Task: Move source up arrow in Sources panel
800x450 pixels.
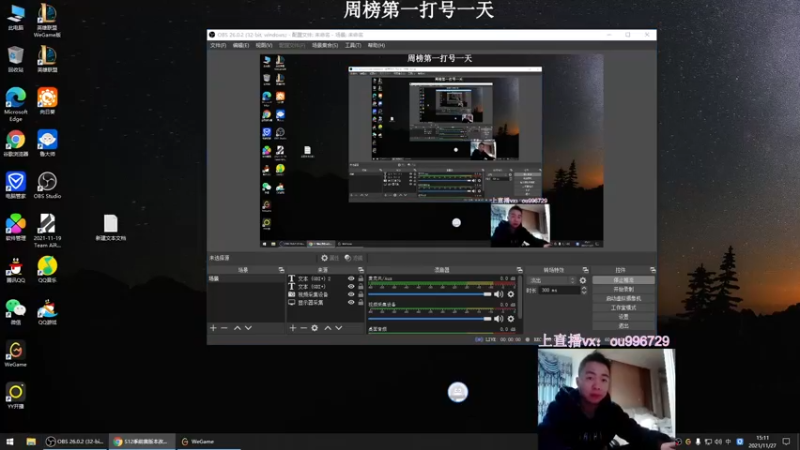Action: point(328,328)
